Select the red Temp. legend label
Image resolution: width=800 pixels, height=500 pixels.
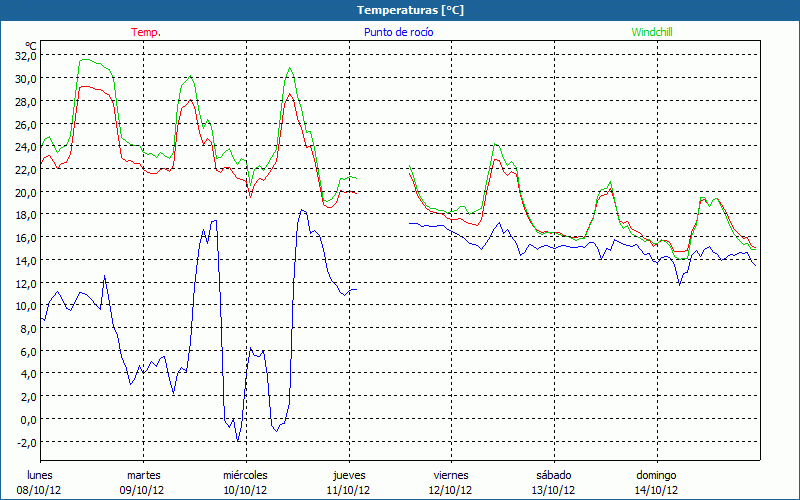(x=146, y=32)
